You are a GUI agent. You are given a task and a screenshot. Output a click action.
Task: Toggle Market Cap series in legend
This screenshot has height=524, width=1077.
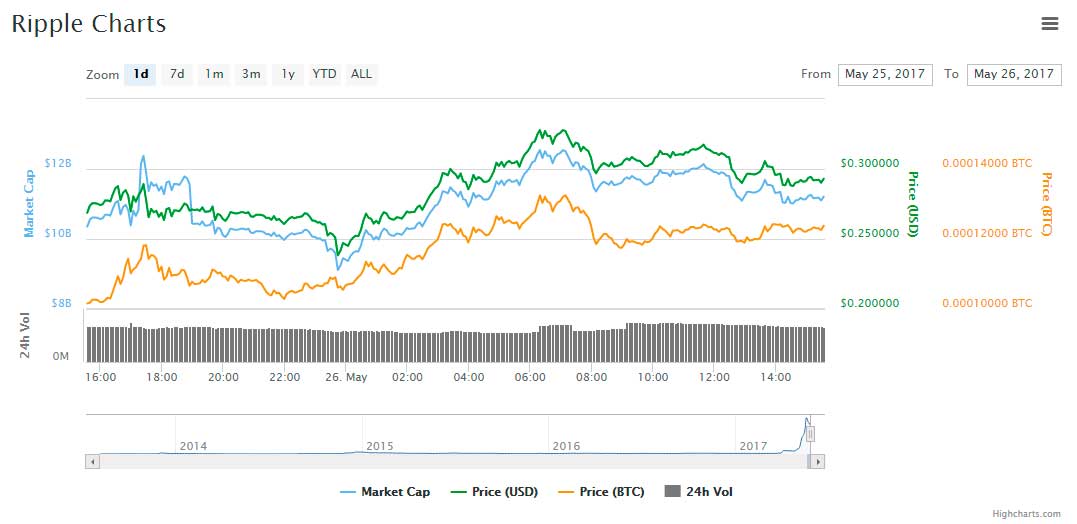click(x=385, y=492)
